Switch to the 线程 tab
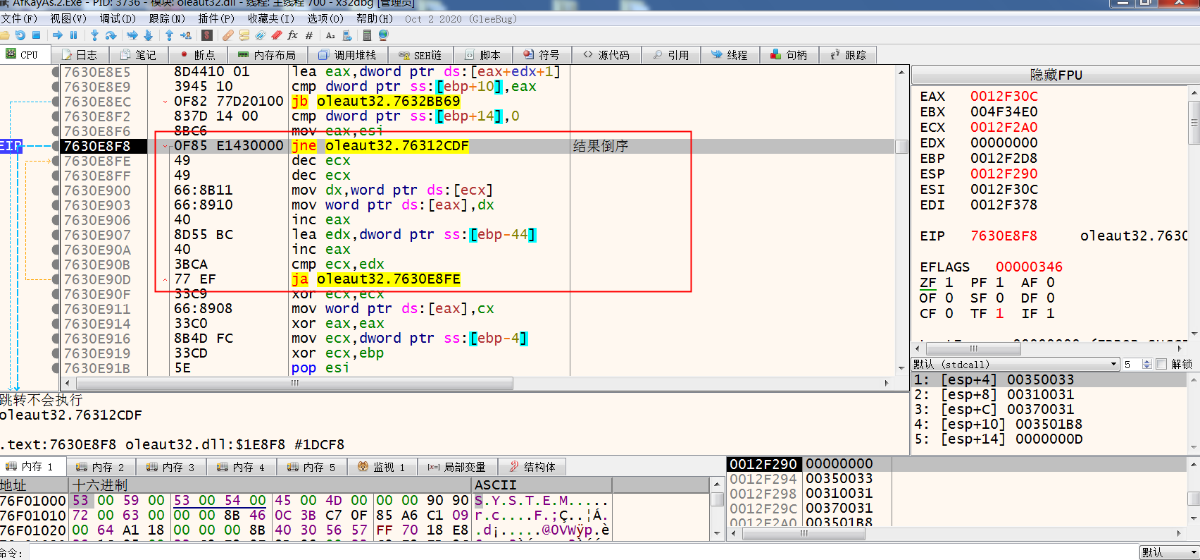This screenshot has width=1200, height=560. (x=728, y=55)
